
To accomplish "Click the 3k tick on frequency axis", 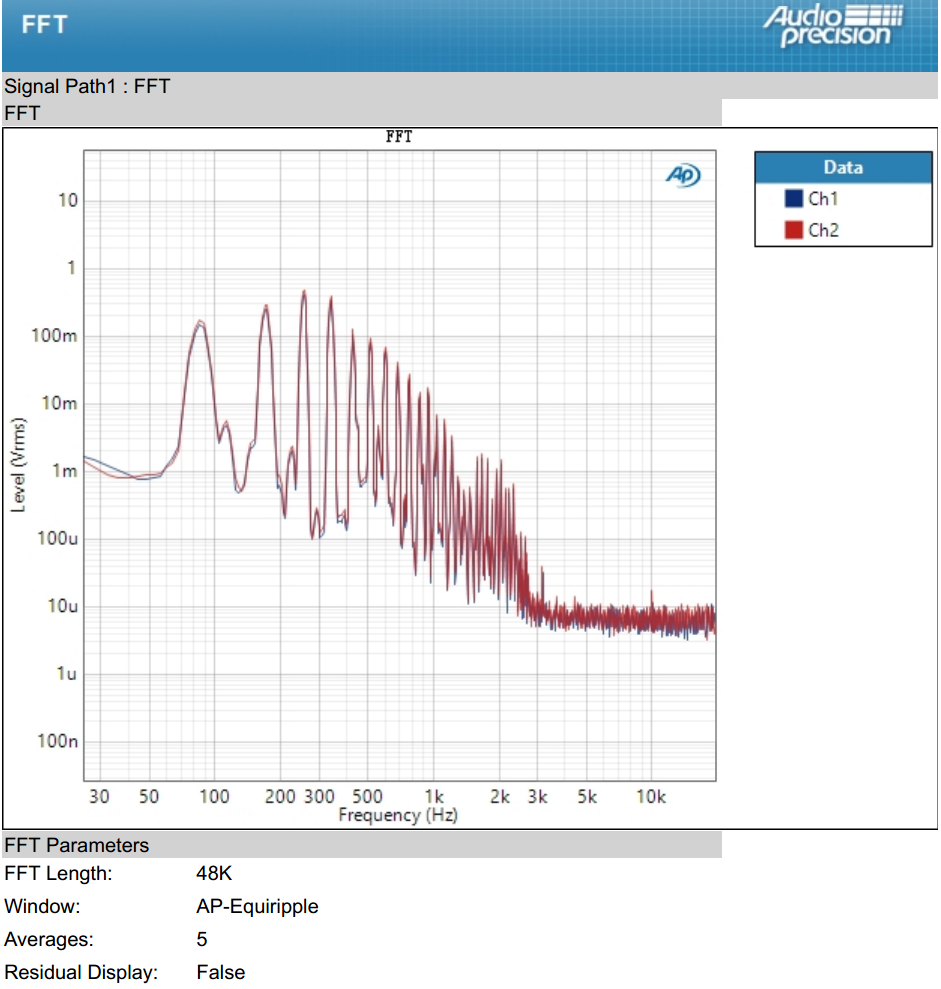I will 537,797.
